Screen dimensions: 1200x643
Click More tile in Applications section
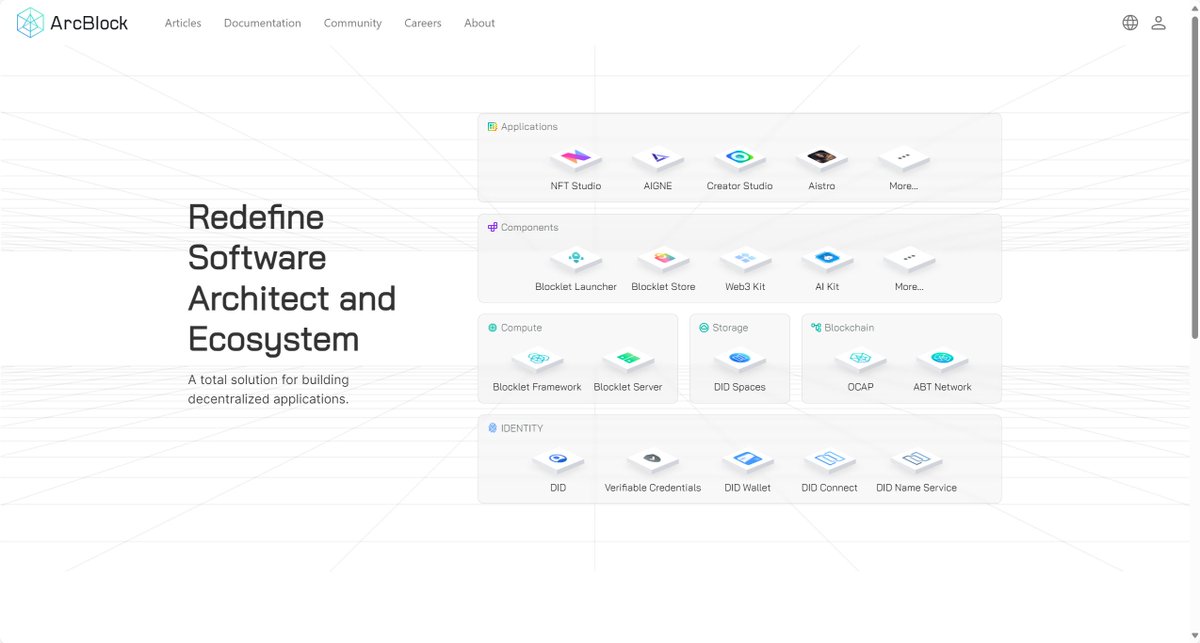click(904, 168)
